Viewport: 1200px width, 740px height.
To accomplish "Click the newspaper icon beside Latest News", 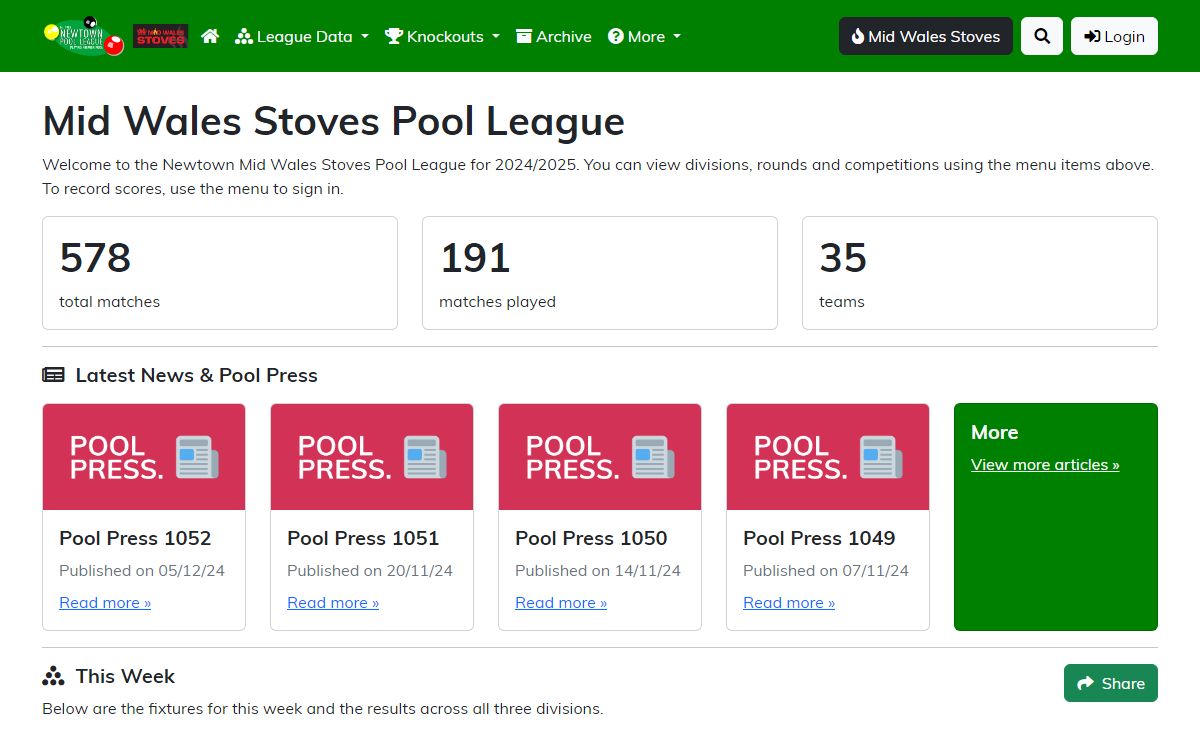I will [x=53, y=375].
